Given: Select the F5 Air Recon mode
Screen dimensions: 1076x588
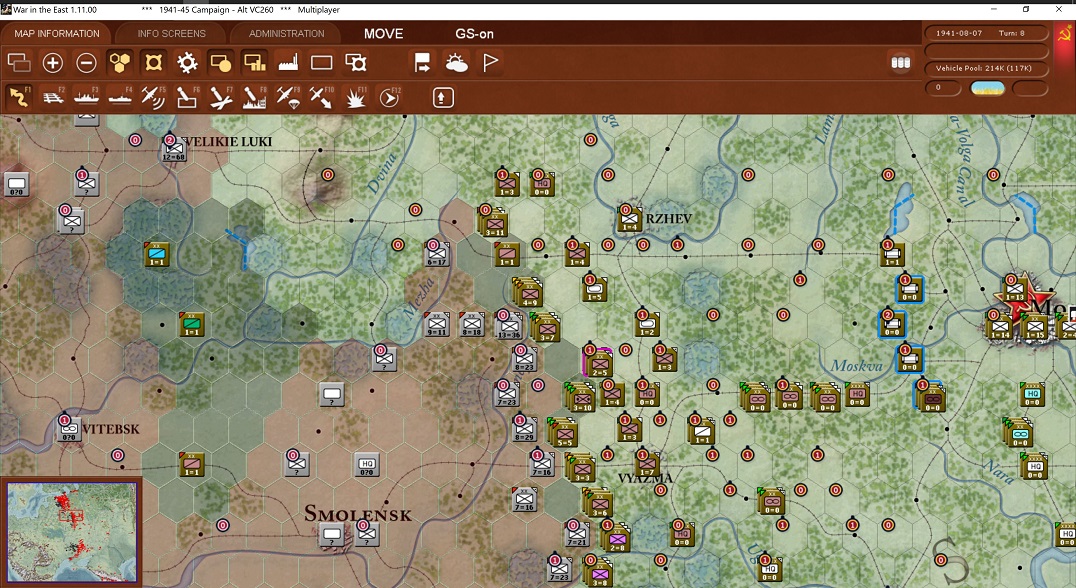Looking at the screenshot, I should coord(153,97).
